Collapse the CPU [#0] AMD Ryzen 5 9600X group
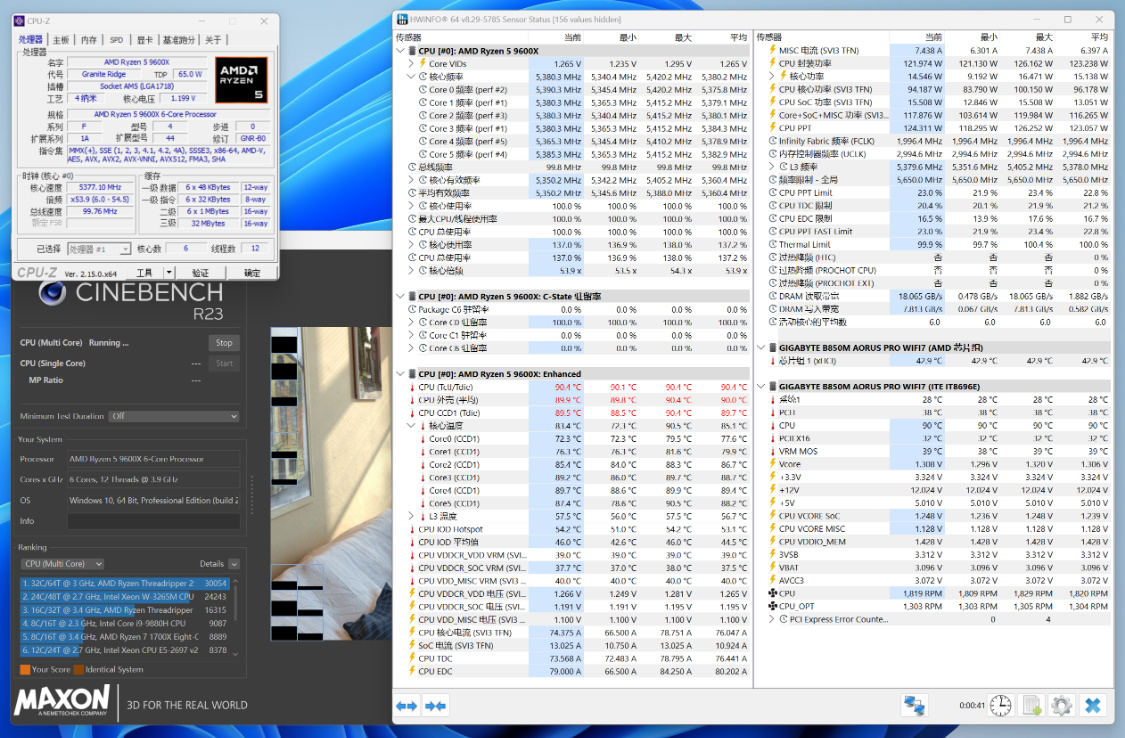 401,51
